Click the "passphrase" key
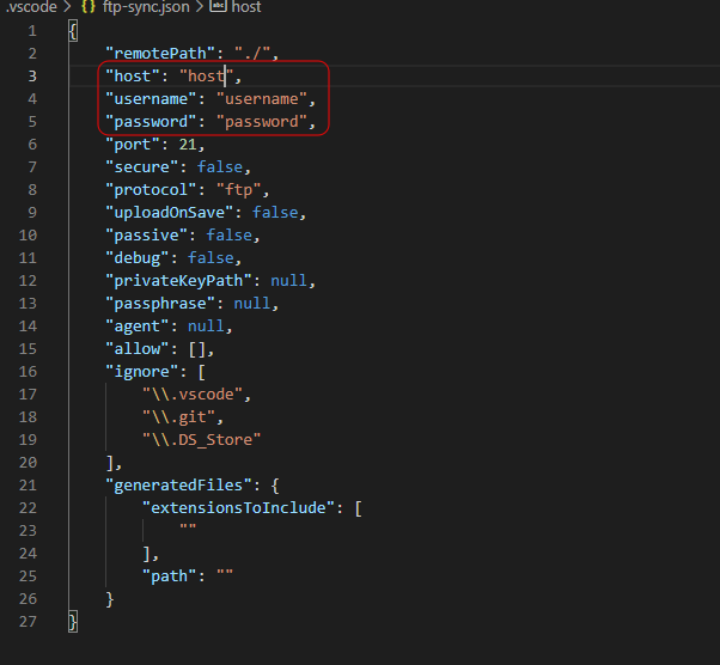This screenshot has width=720, height=665. click(x=160, y=303)
